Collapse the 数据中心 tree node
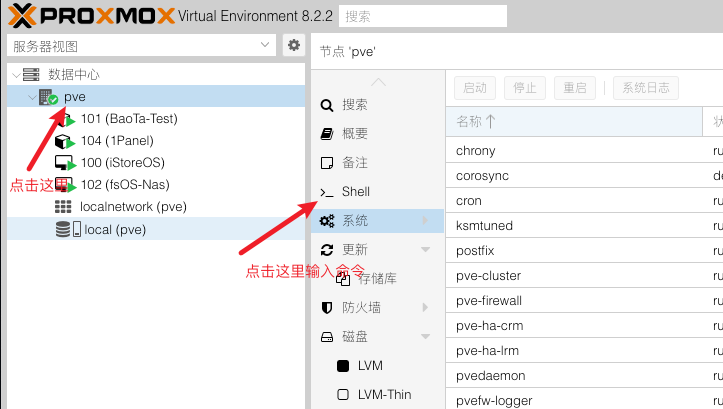The width and height of the screenshot is (723, 409). [x=16, y=75]
